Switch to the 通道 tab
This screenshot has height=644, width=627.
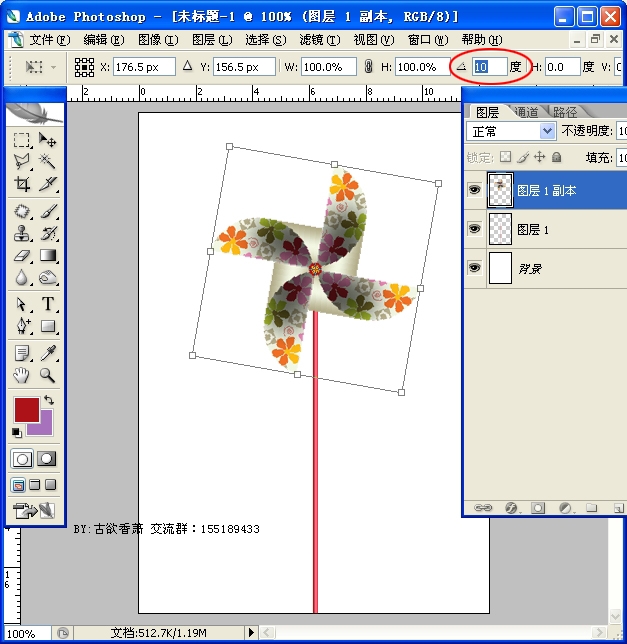click(526, 112)
